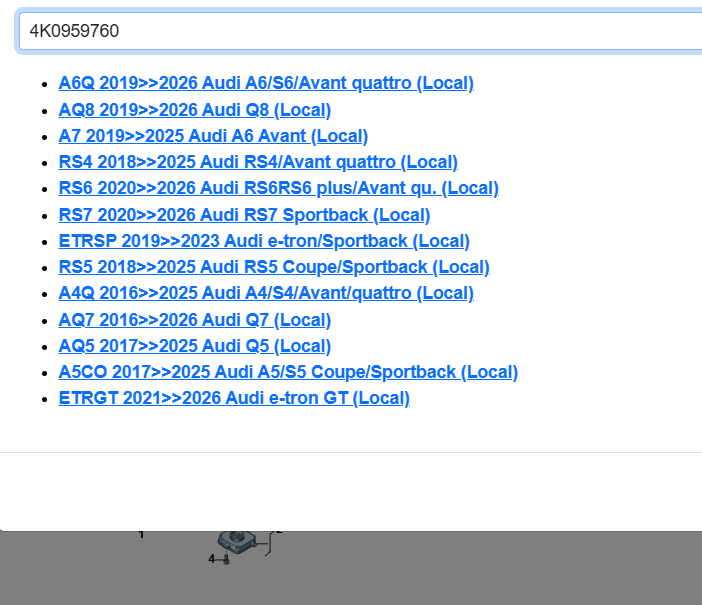The height and width of the screenshot is (605, 702).
Task: Select the ETRSP Audi e-tron/Sportback link
Action: pyautogui.click(x=264, y=241)
